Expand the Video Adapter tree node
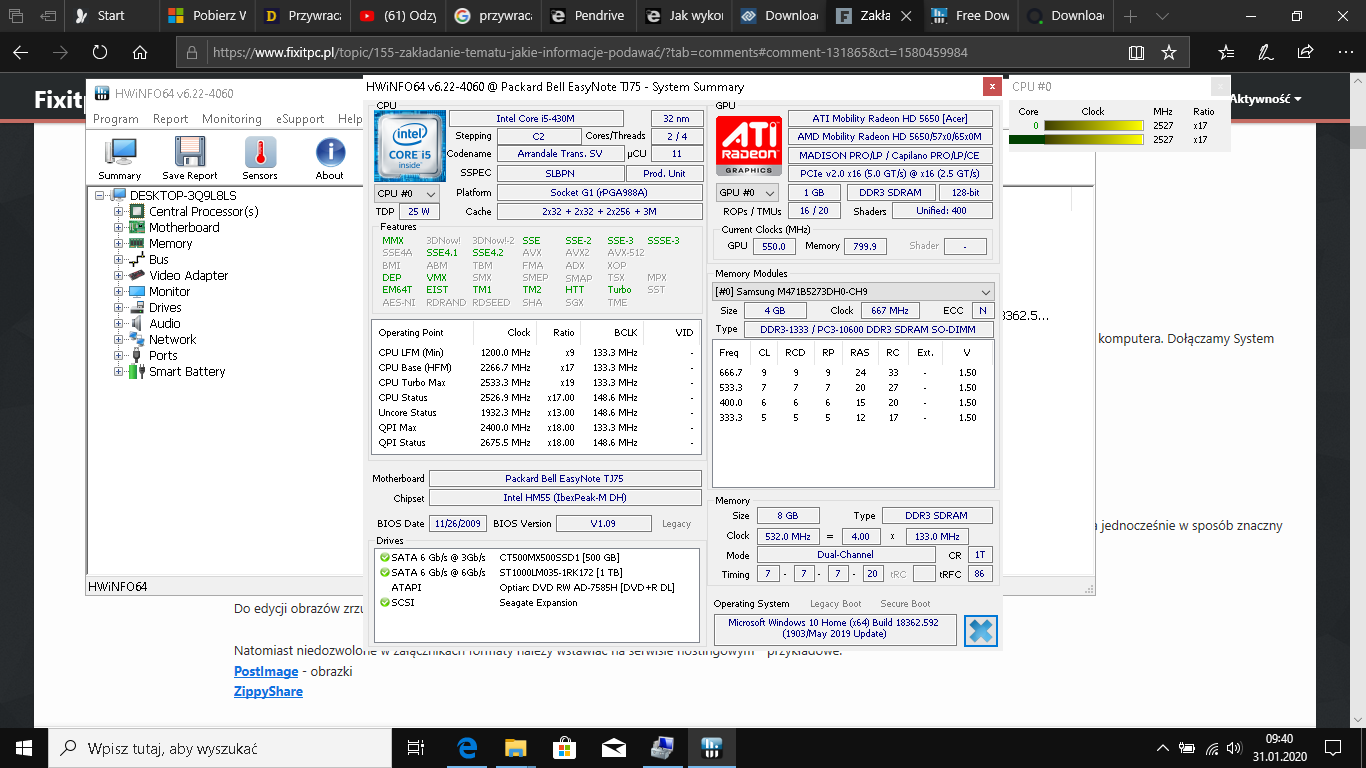Image resolution: width=1366 pixels, height=768 pixels. tap(119, 276)
